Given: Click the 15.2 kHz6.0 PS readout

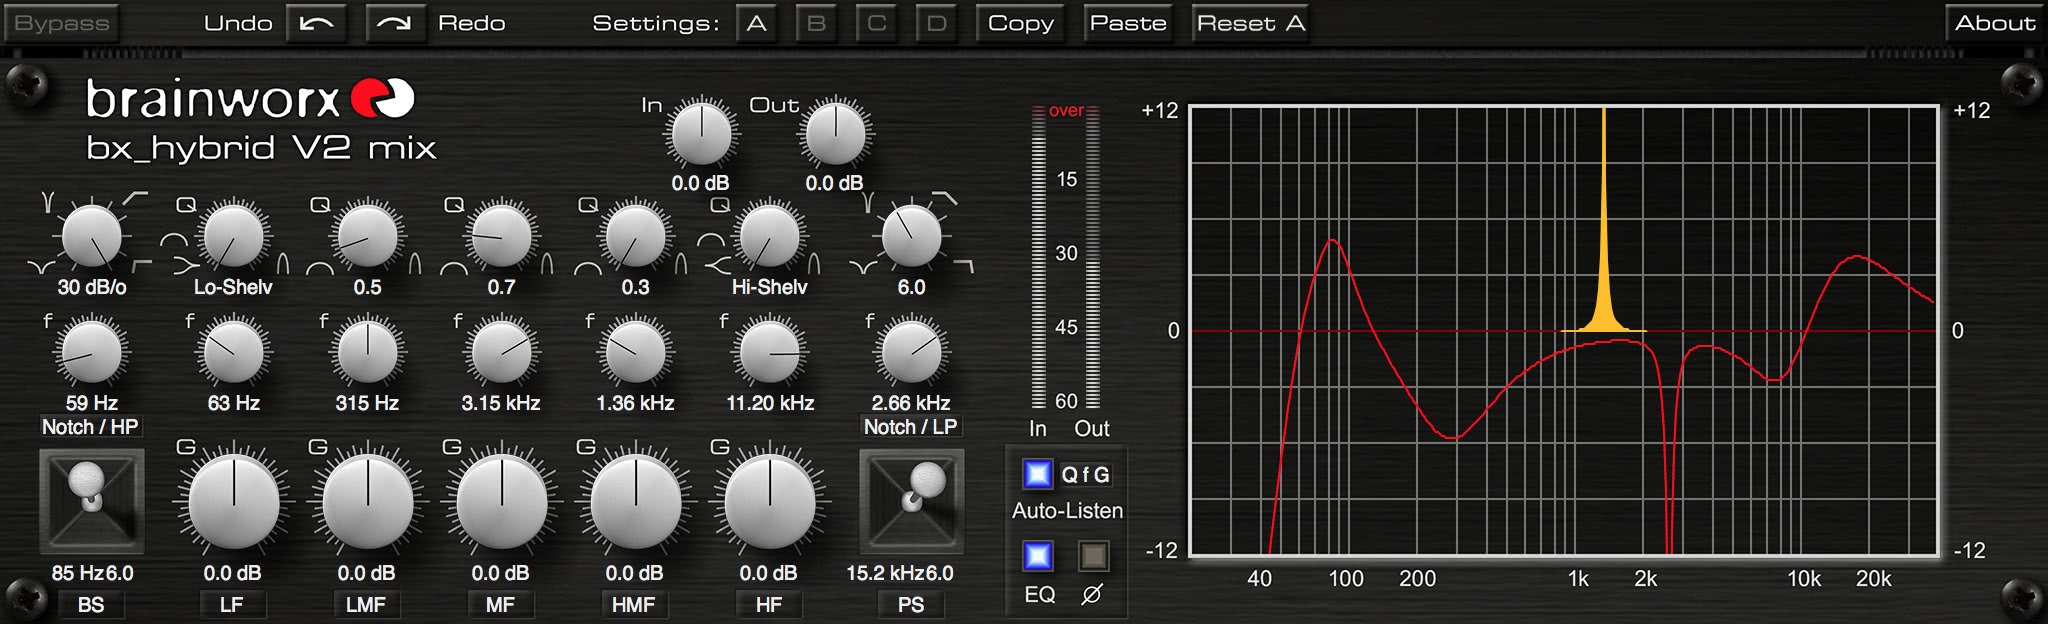Looking at the screenshot, I should (x=900, y=574).
